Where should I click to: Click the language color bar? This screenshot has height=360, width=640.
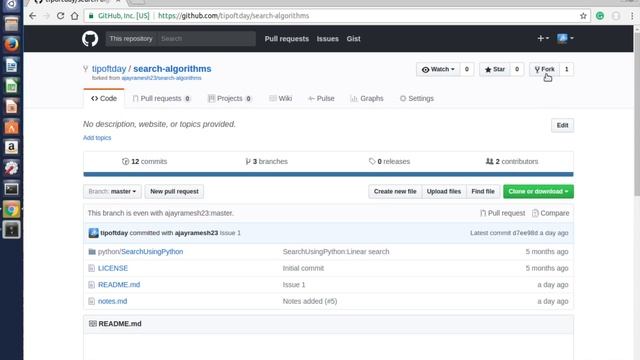[x=328, y=174]
